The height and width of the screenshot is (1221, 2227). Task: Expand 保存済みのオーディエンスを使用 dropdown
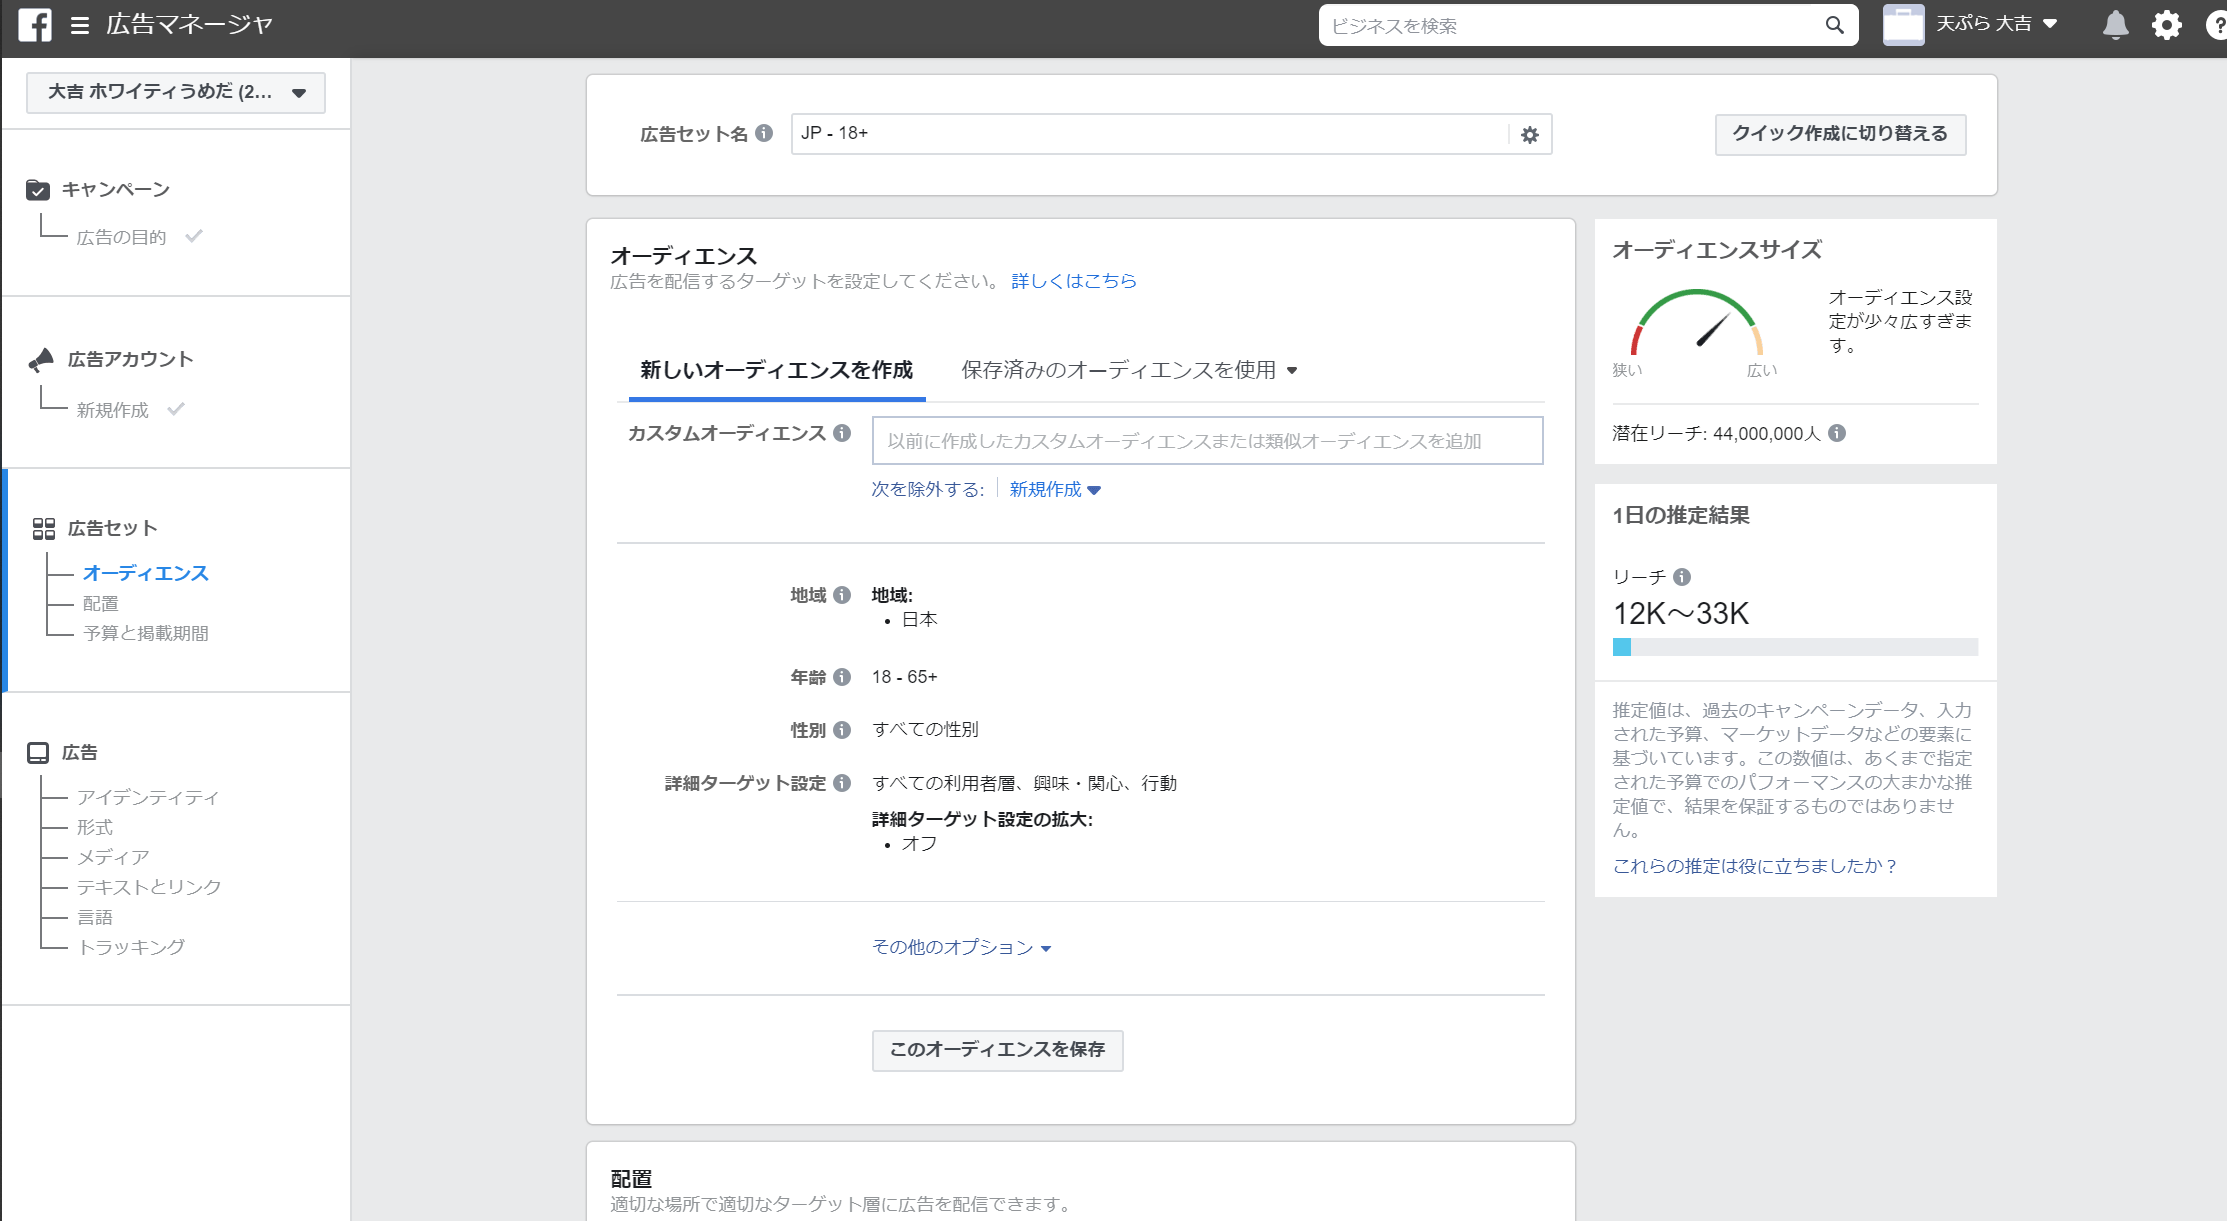1129,371
